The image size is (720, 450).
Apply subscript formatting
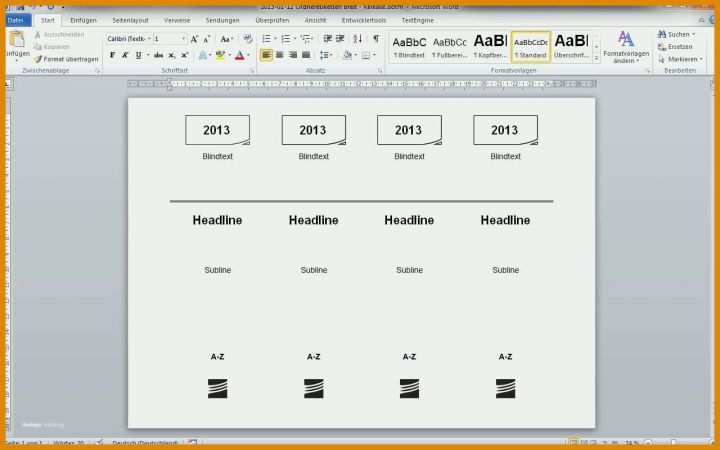(x=171, y=55)
